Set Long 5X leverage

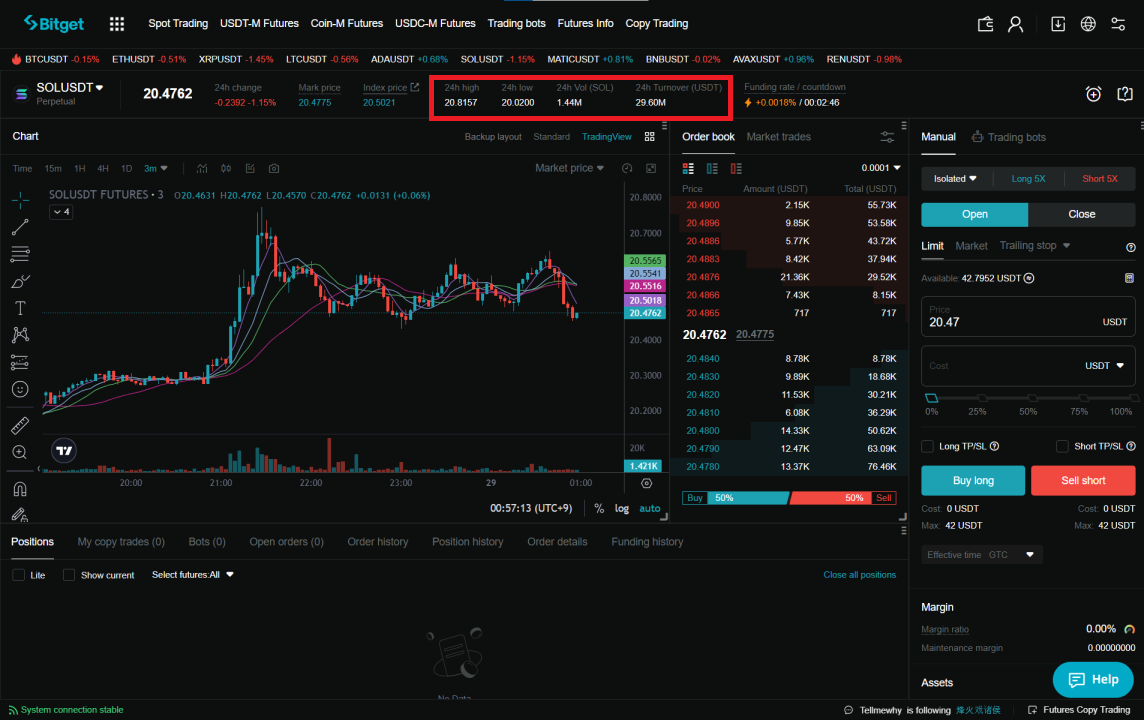coord(1028,179)
